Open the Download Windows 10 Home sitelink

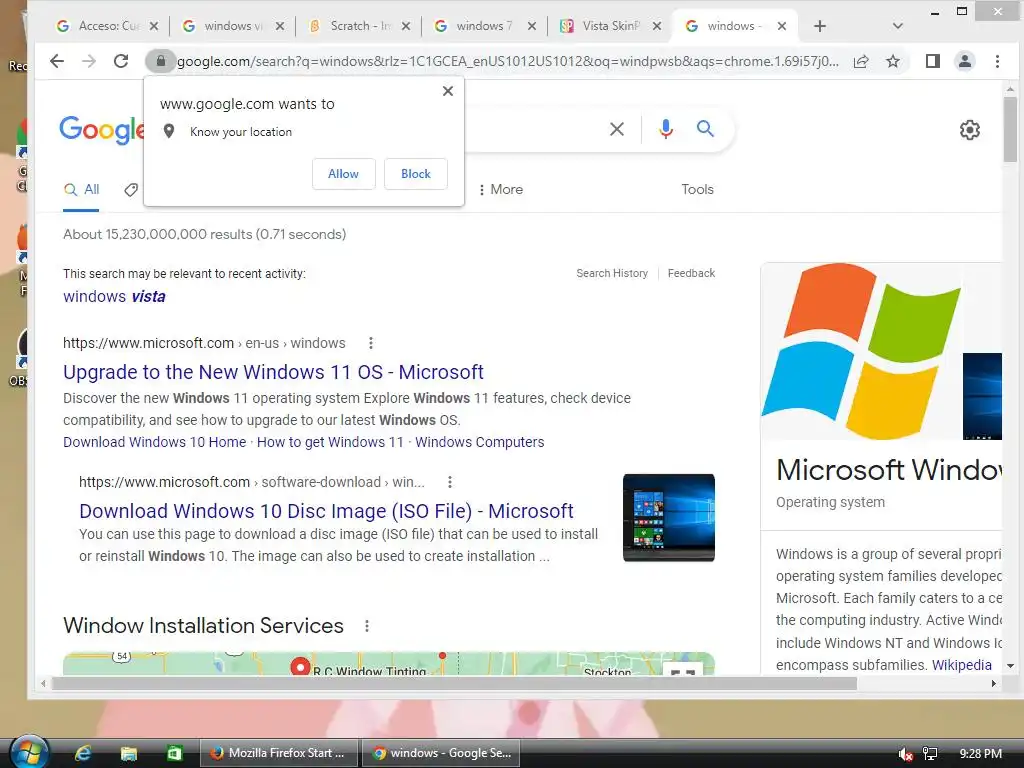click(x=155, y=442)
